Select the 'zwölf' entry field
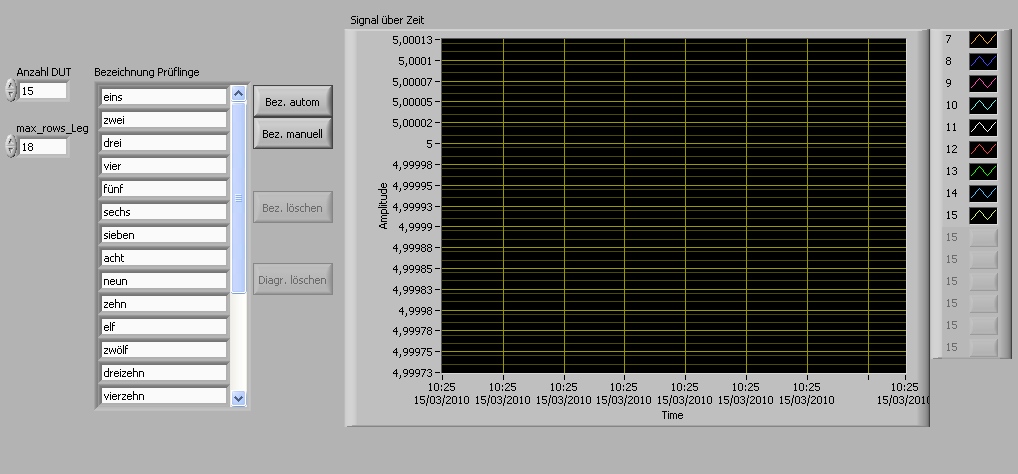Viewport: 1018px width, 474px height. [x=163, y=350]
